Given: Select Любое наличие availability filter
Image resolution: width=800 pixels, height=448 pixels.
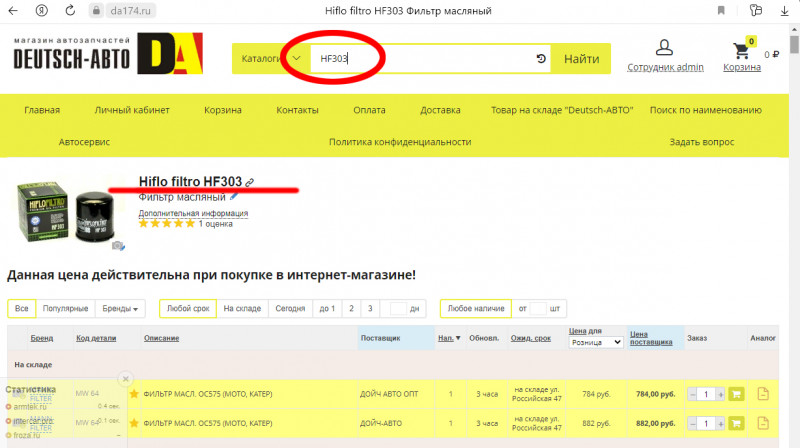Looking at the screenshot, I should click(x=476, y=308).
